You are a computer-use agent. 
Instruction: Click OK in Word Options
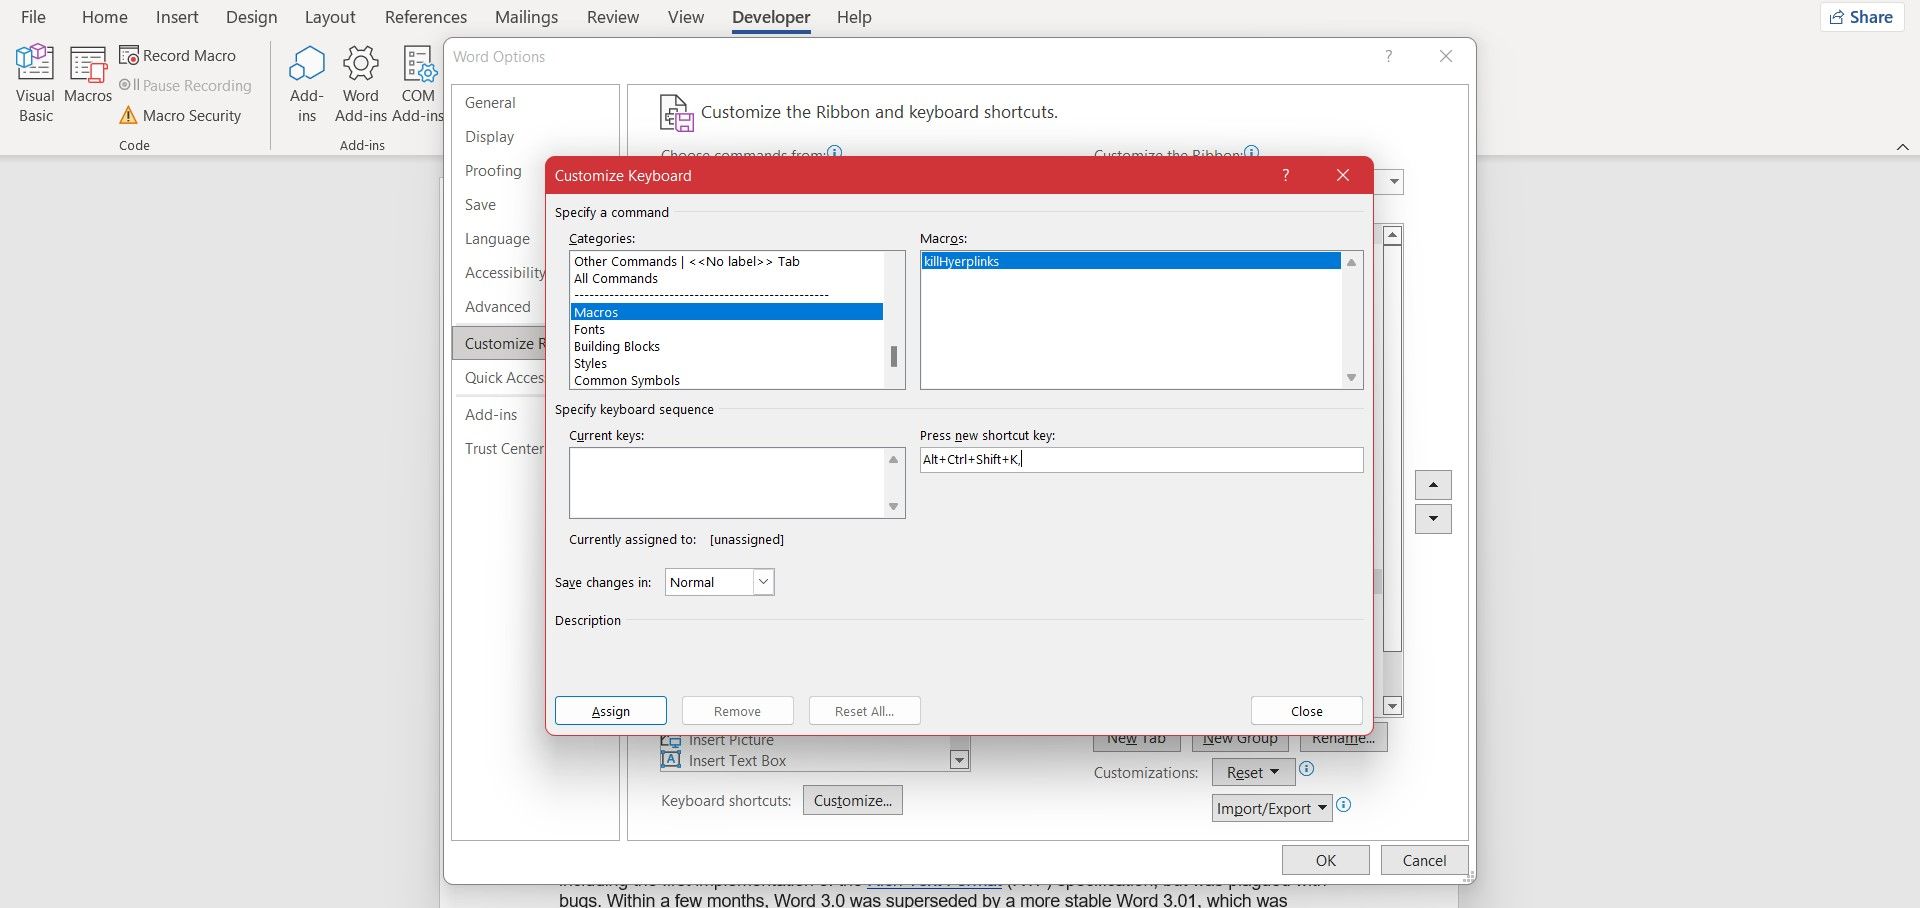[1326, 860]
